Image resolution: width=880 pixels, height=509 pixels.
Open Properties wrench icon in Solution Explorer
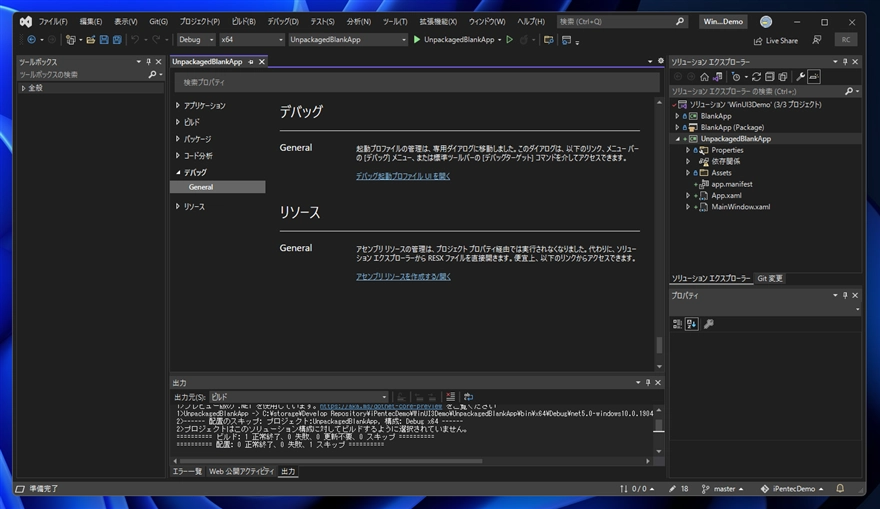(x=801, y=76)
